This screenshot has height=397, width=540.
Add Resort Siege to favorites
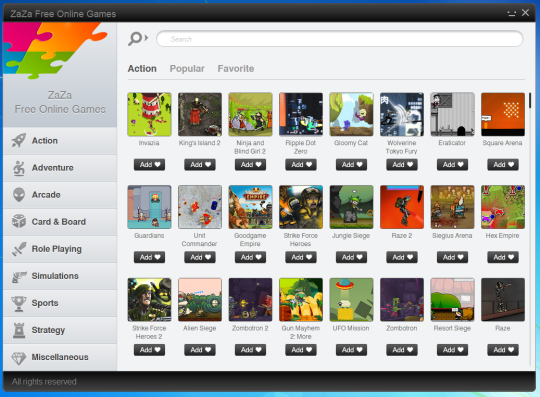tap(453, 350)
